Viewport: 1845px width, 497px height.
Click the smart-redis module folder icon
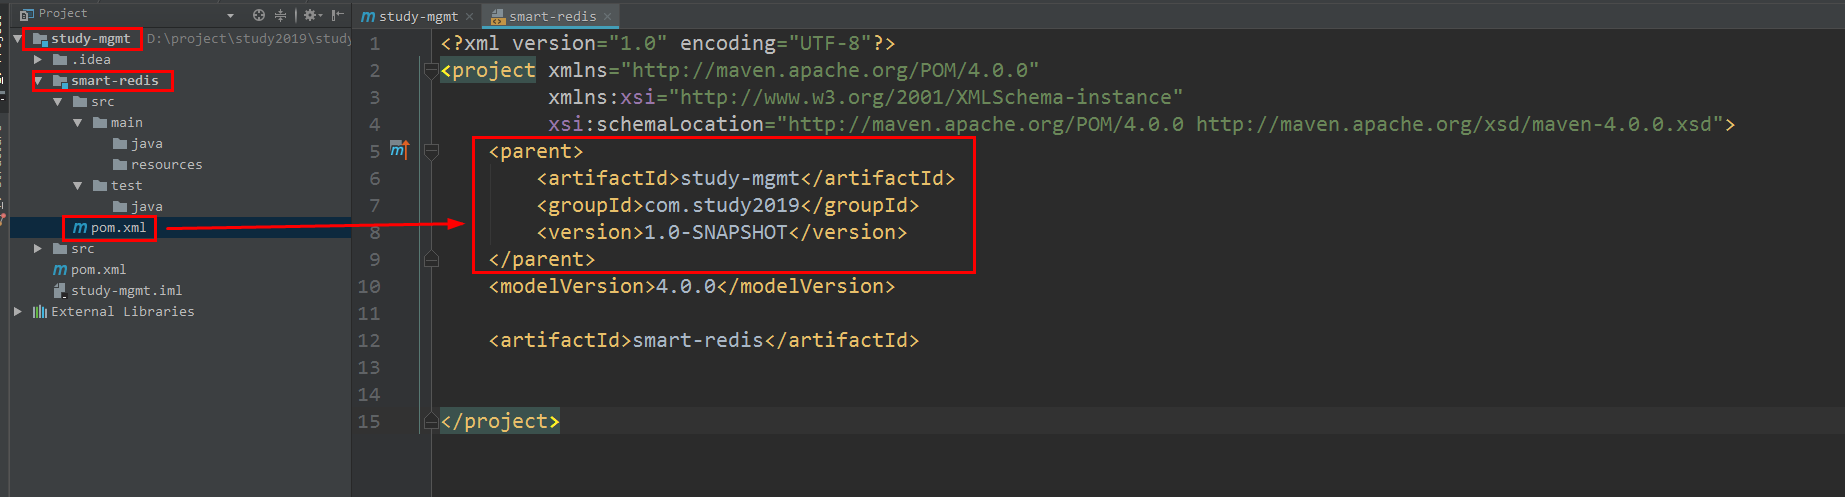(x=60, y=81)
